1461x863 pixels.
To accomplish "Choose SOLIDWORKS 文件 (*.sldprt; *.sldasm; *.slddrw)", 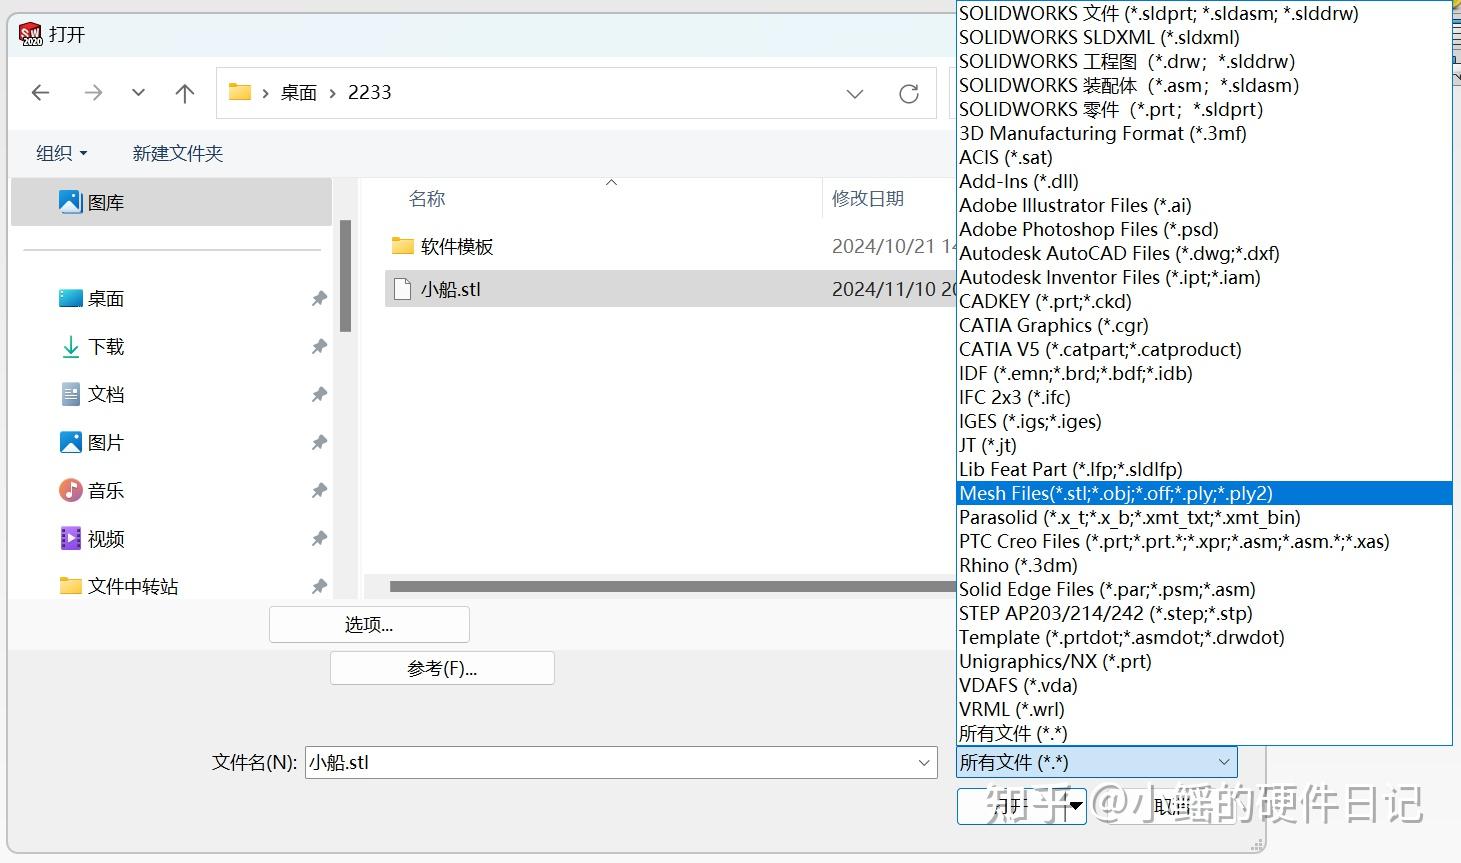I will pos(1204,13).
